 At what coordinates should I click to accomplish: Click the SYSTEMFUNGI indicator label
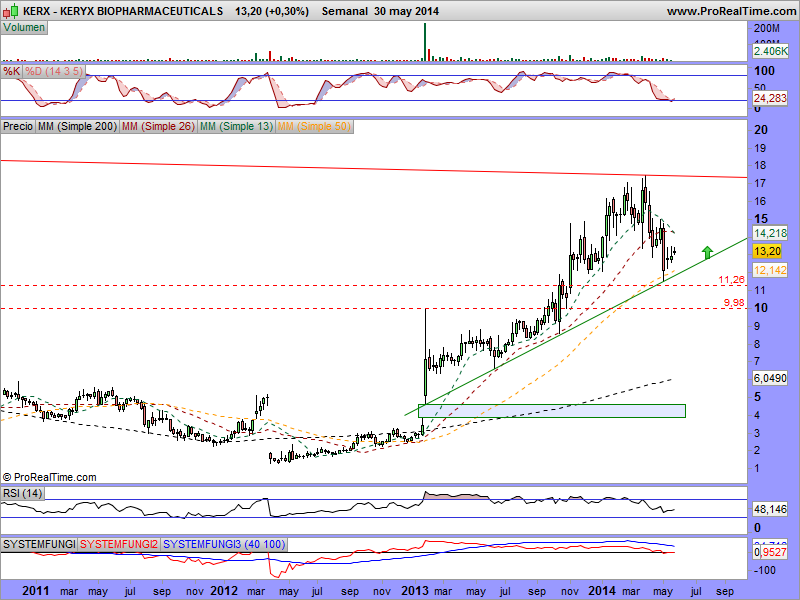coord(39,544)
